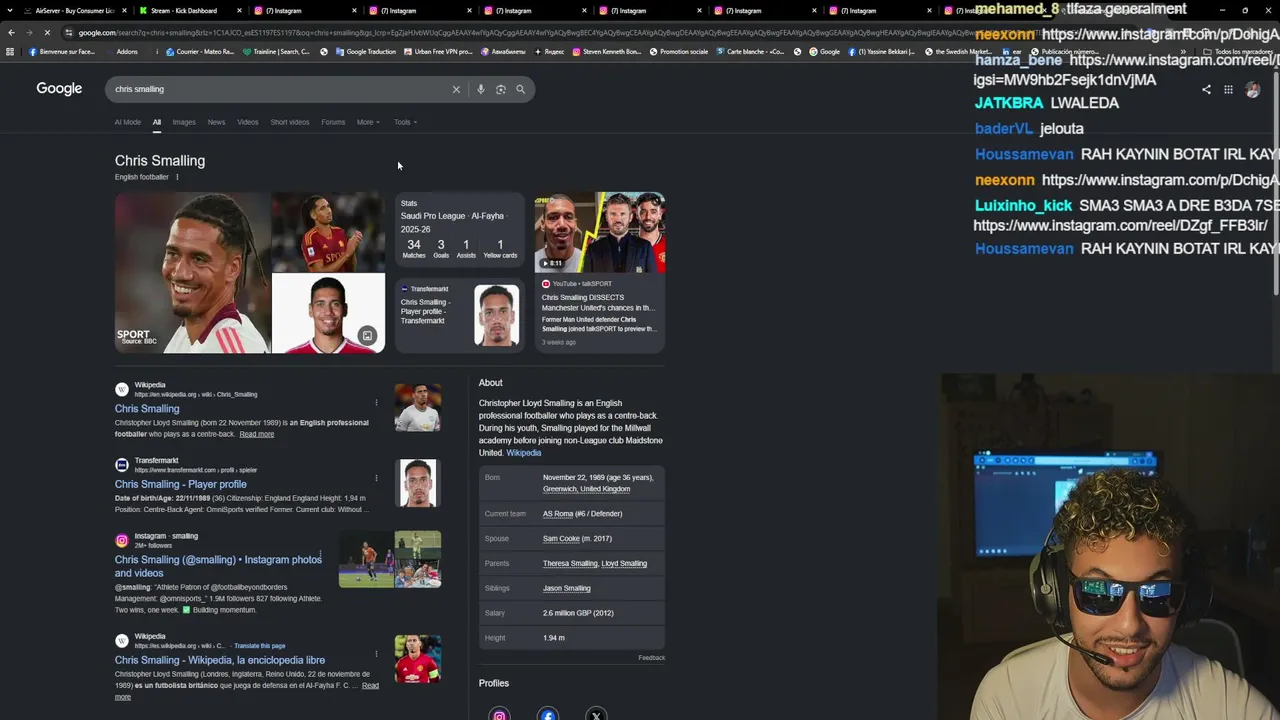Open the Saudi Pro League stats card

coord(460,232)
